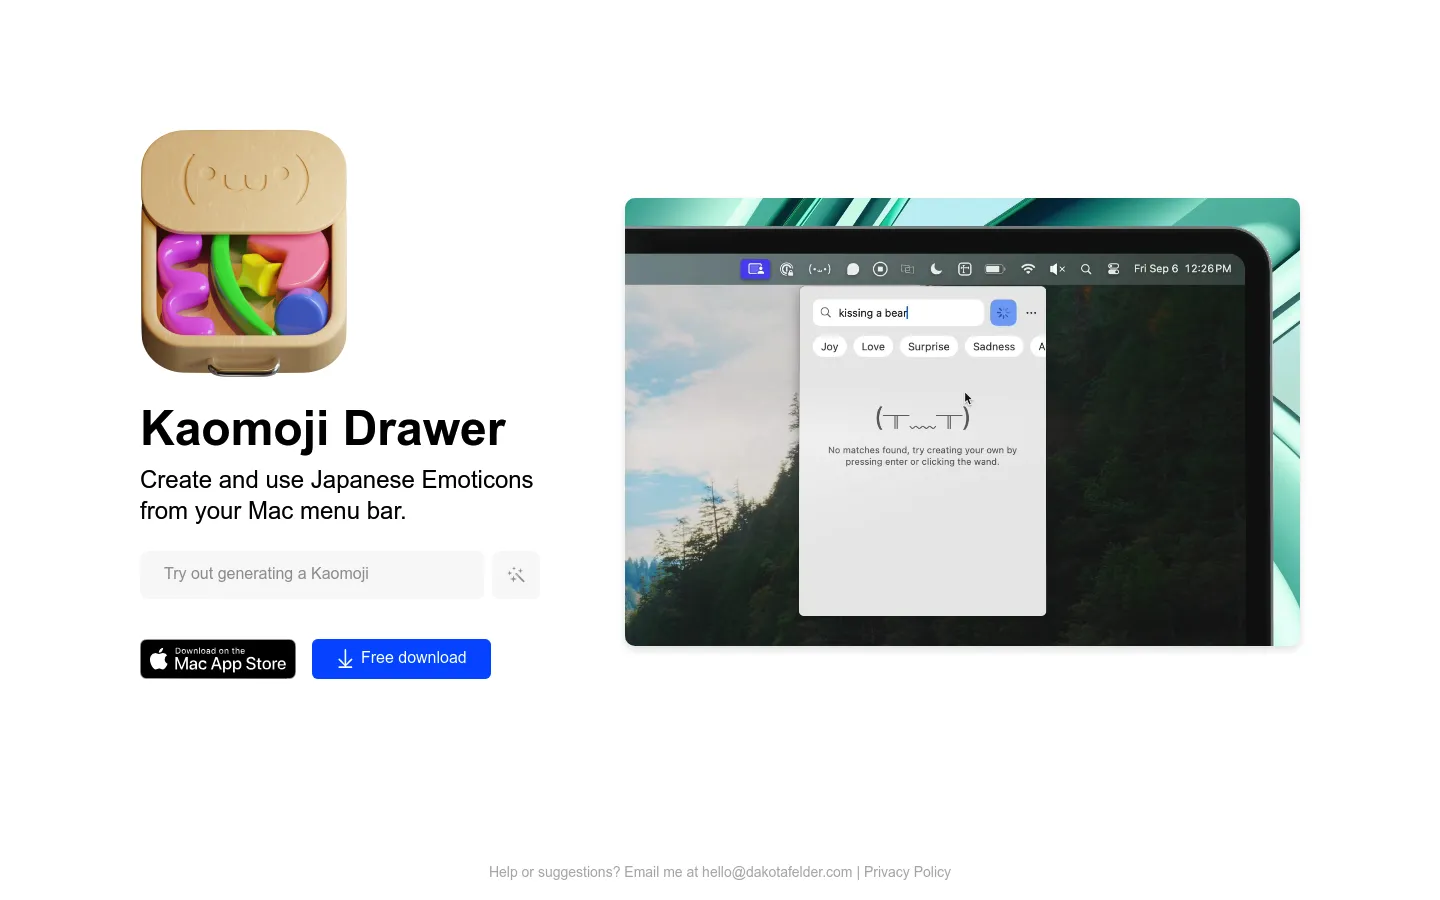Viewport: 1440px width, 900px height.
Task: Click the Free download button
Action: click(401, 659)
